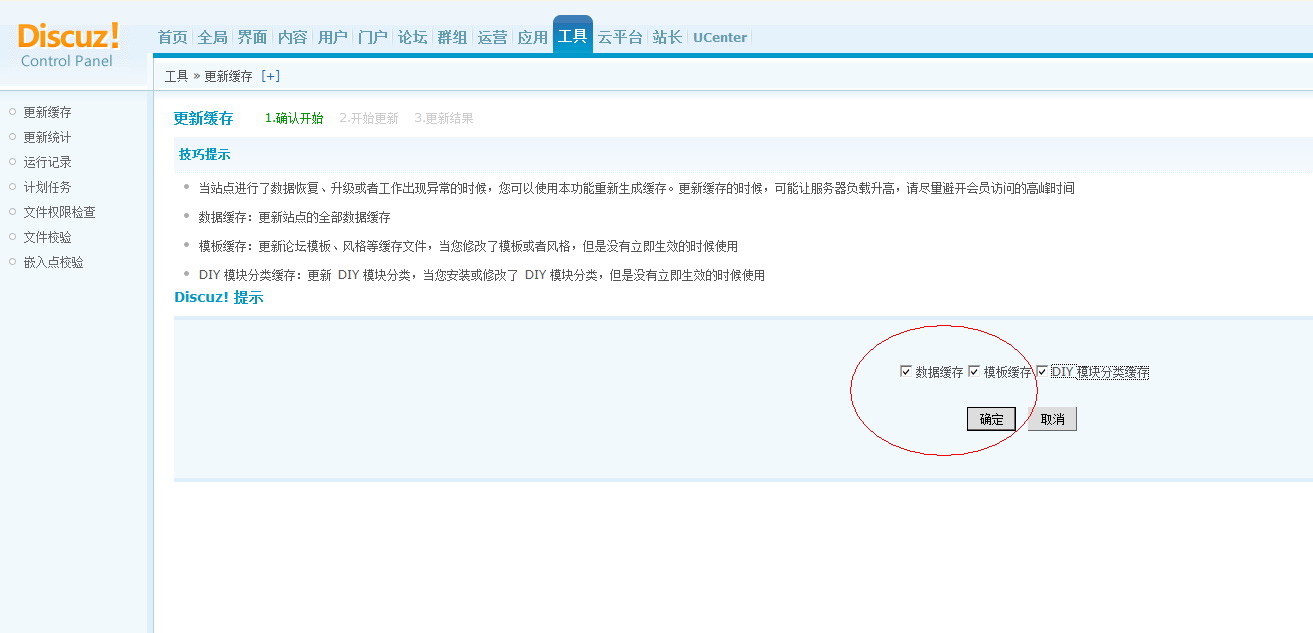This screenshot has width=1313, height=633.
Task: Switch to the 运营 tab
Action: 492,37
